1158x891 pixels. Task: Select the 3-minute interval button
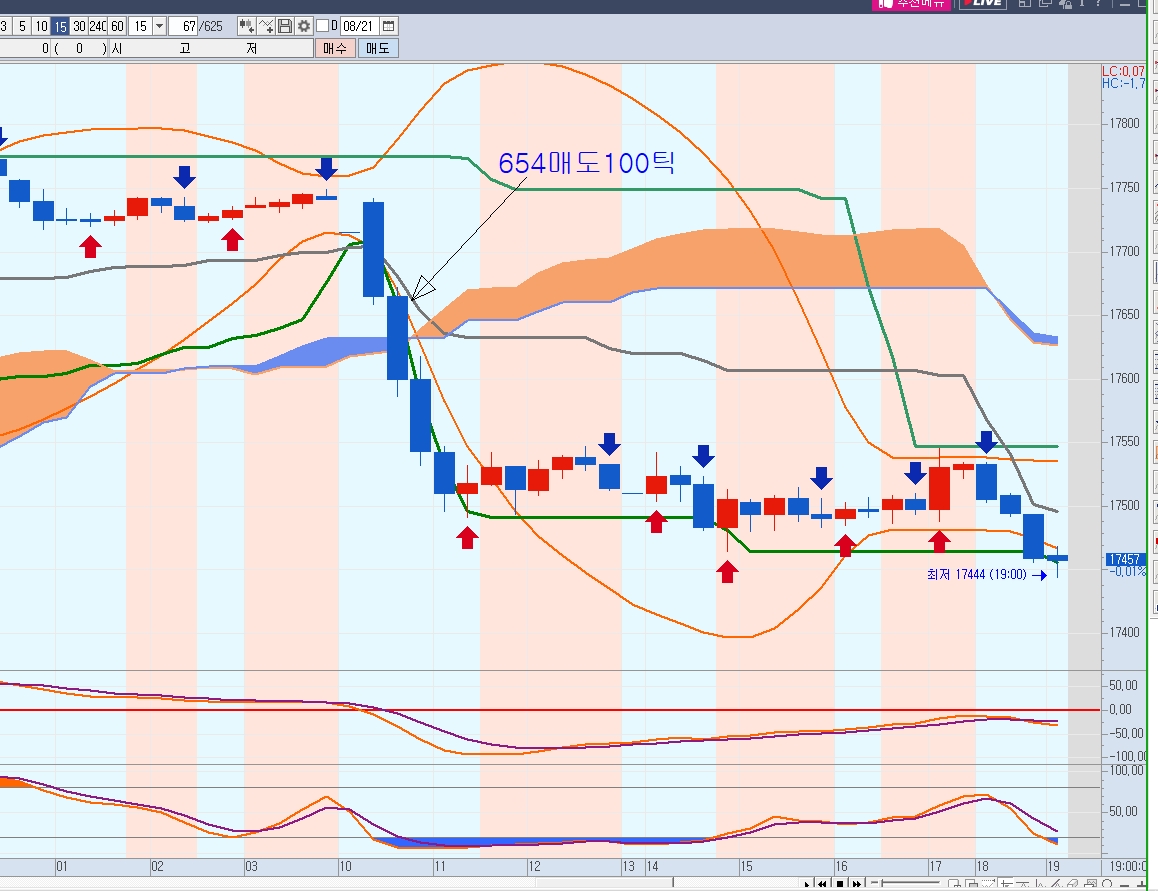click(x=4, y=27)
